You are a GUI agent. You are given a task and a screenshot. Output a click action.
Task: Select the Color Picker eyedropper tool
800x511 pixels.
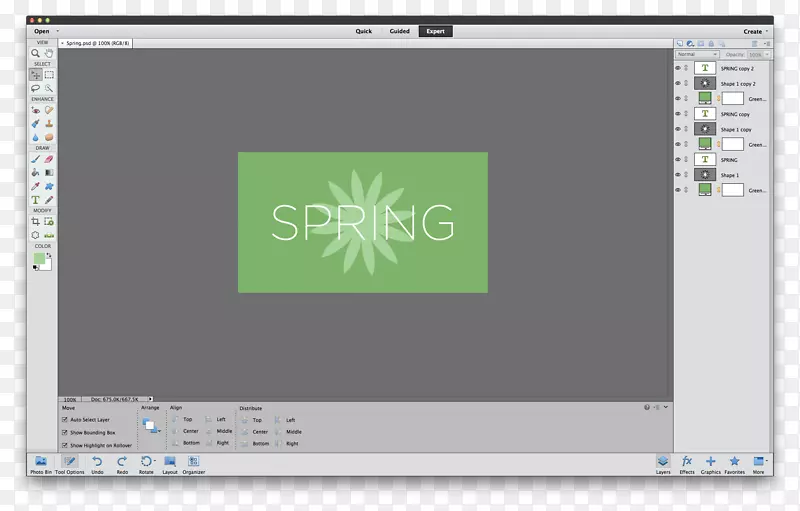[35, 186]
